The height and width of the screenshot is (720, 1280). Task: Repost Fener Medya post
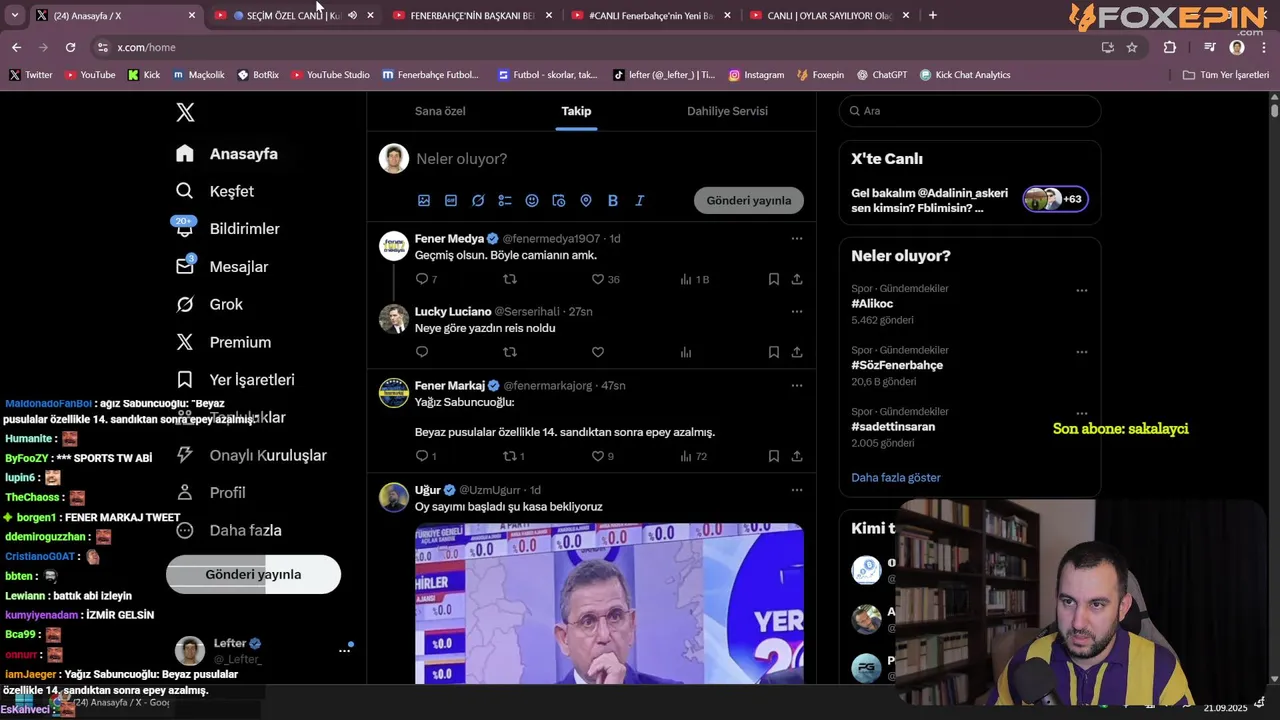(510, 279)
